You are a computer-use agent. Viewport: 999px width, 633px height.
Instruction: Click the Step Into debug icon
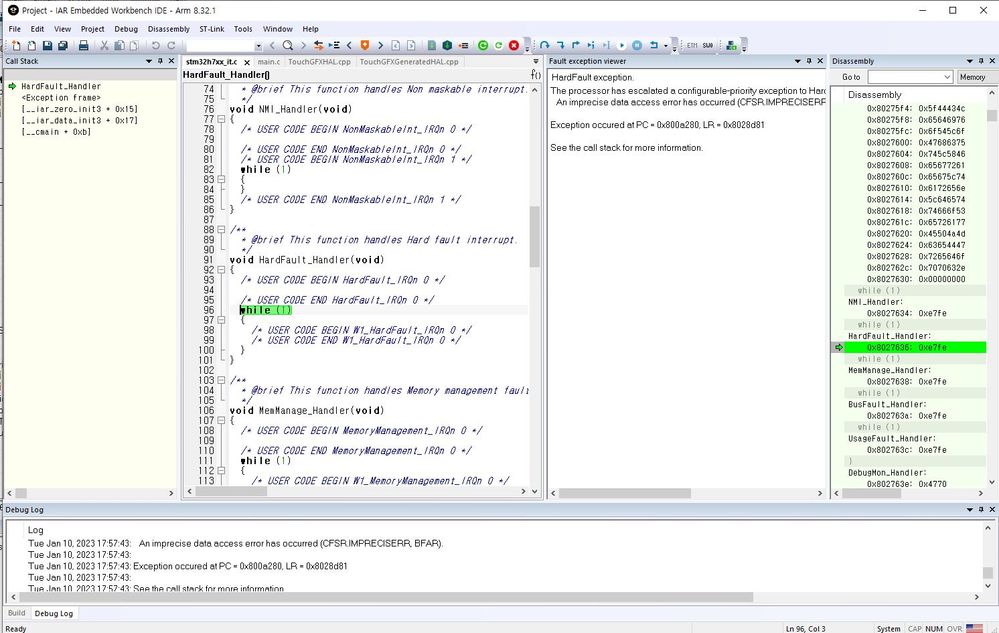point(561,45)
